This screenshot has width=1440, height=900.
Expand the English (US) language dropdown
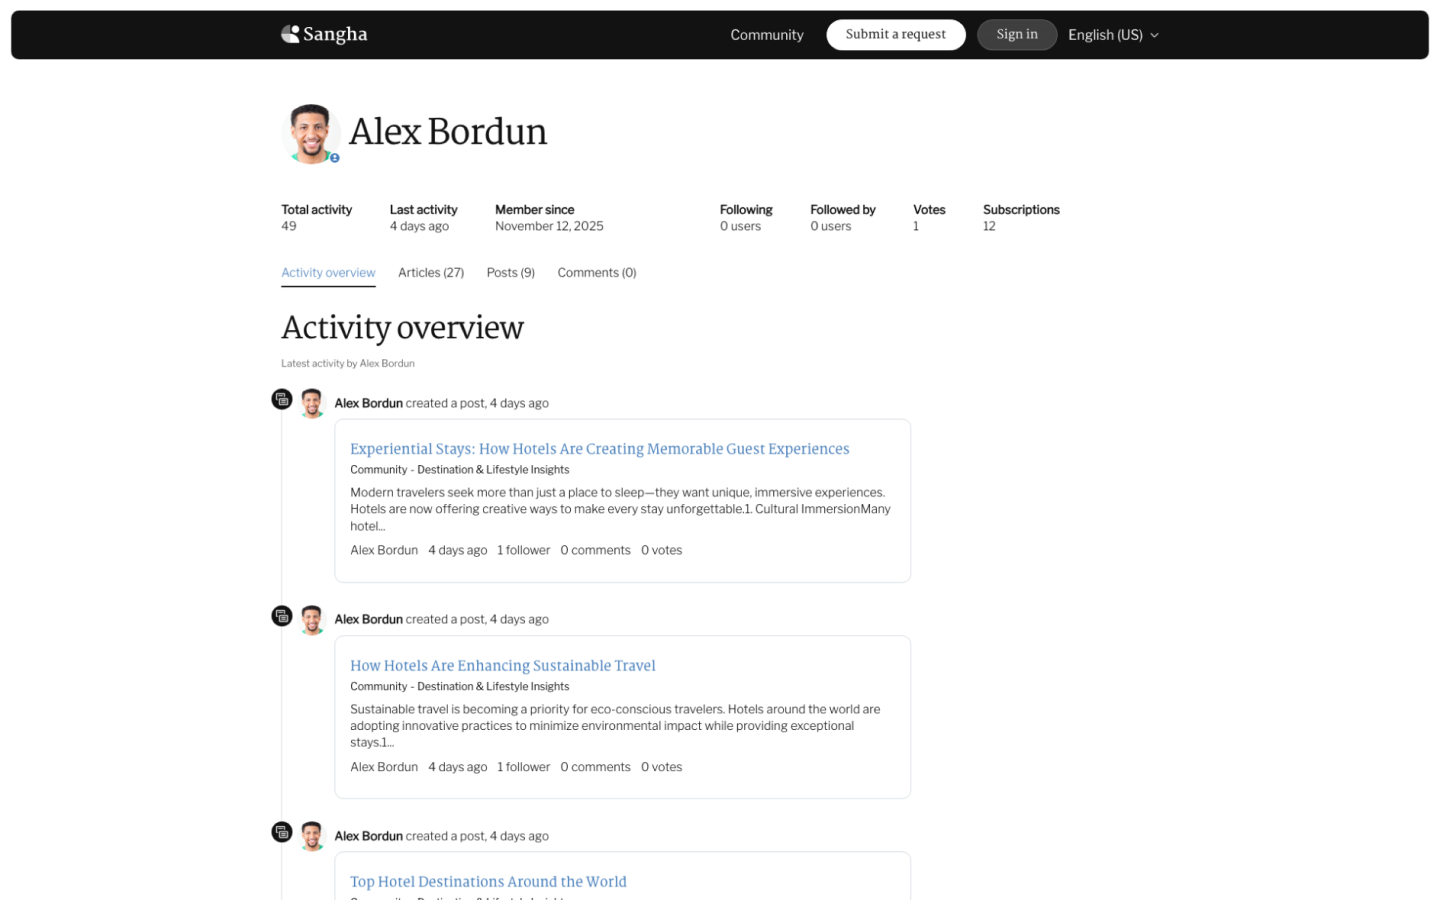(1112, 35)
